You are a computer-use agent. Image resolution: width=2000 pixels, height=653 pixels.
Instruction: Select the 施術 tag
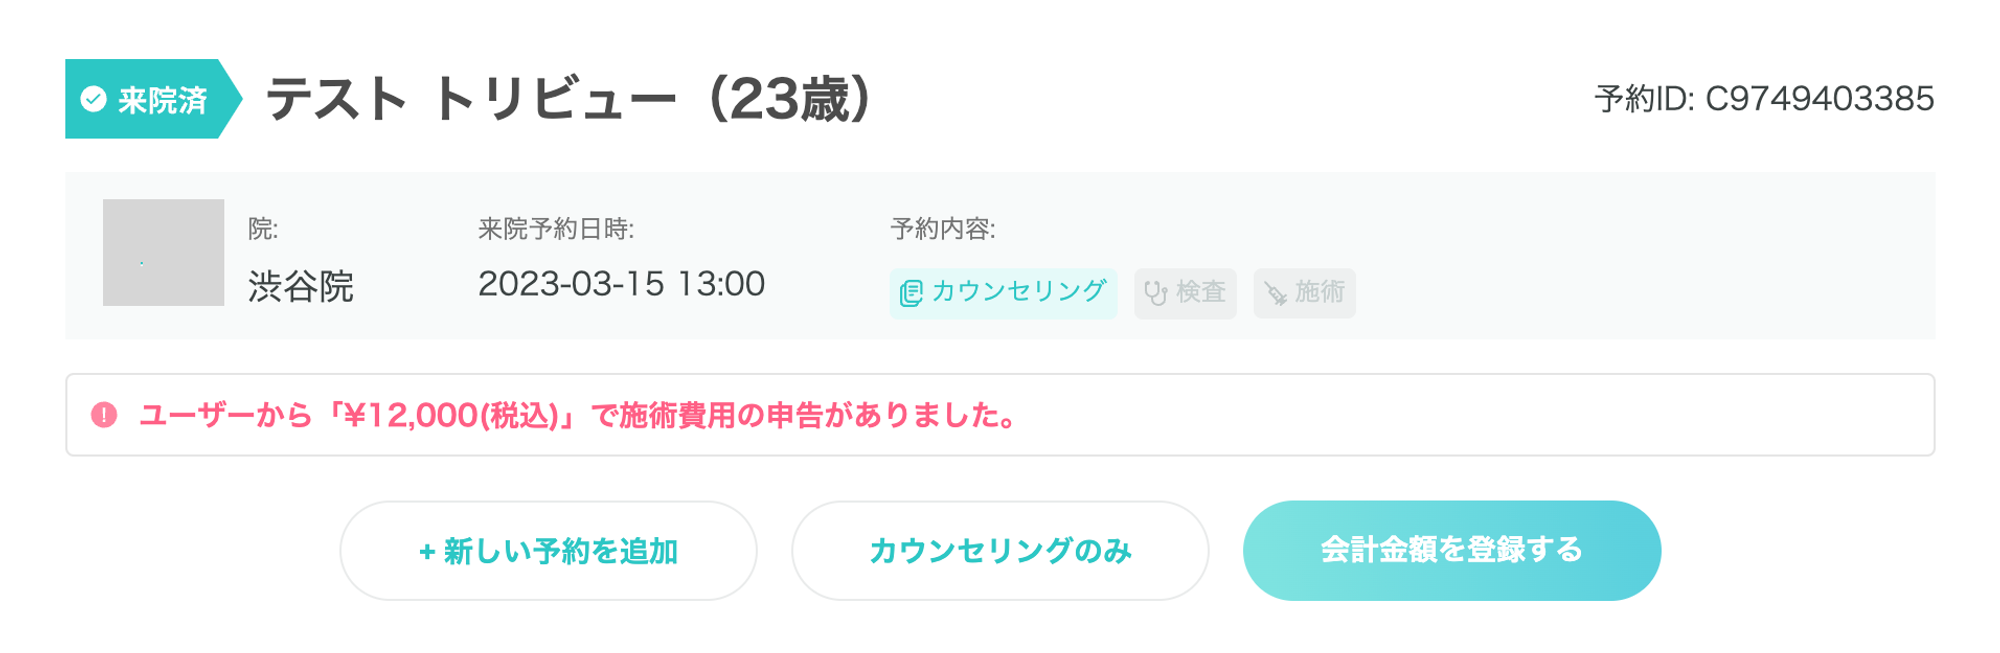1305,293
